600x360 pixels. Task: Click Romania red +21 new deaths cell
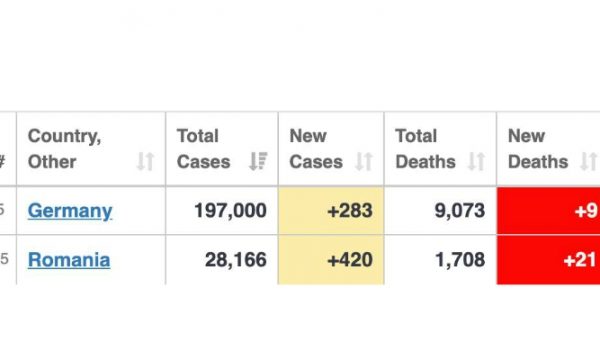pyautogui.click(x=548, y=260)
